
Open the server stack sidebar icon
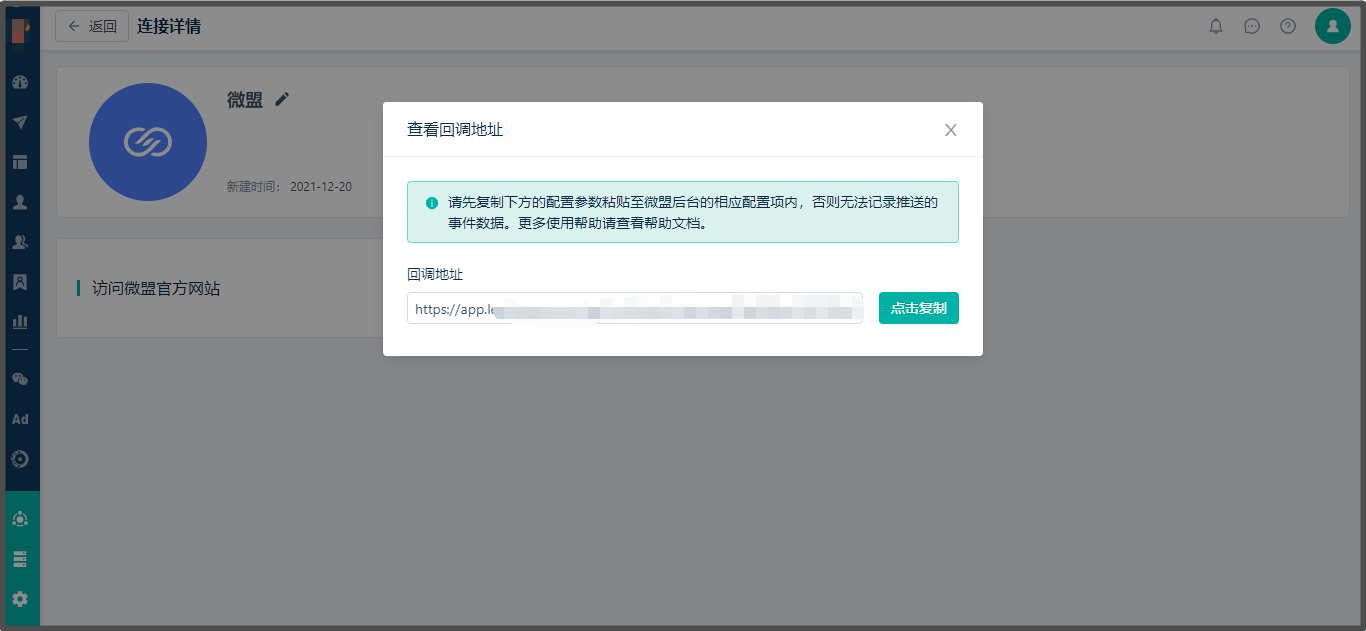[x=20, y=559]
